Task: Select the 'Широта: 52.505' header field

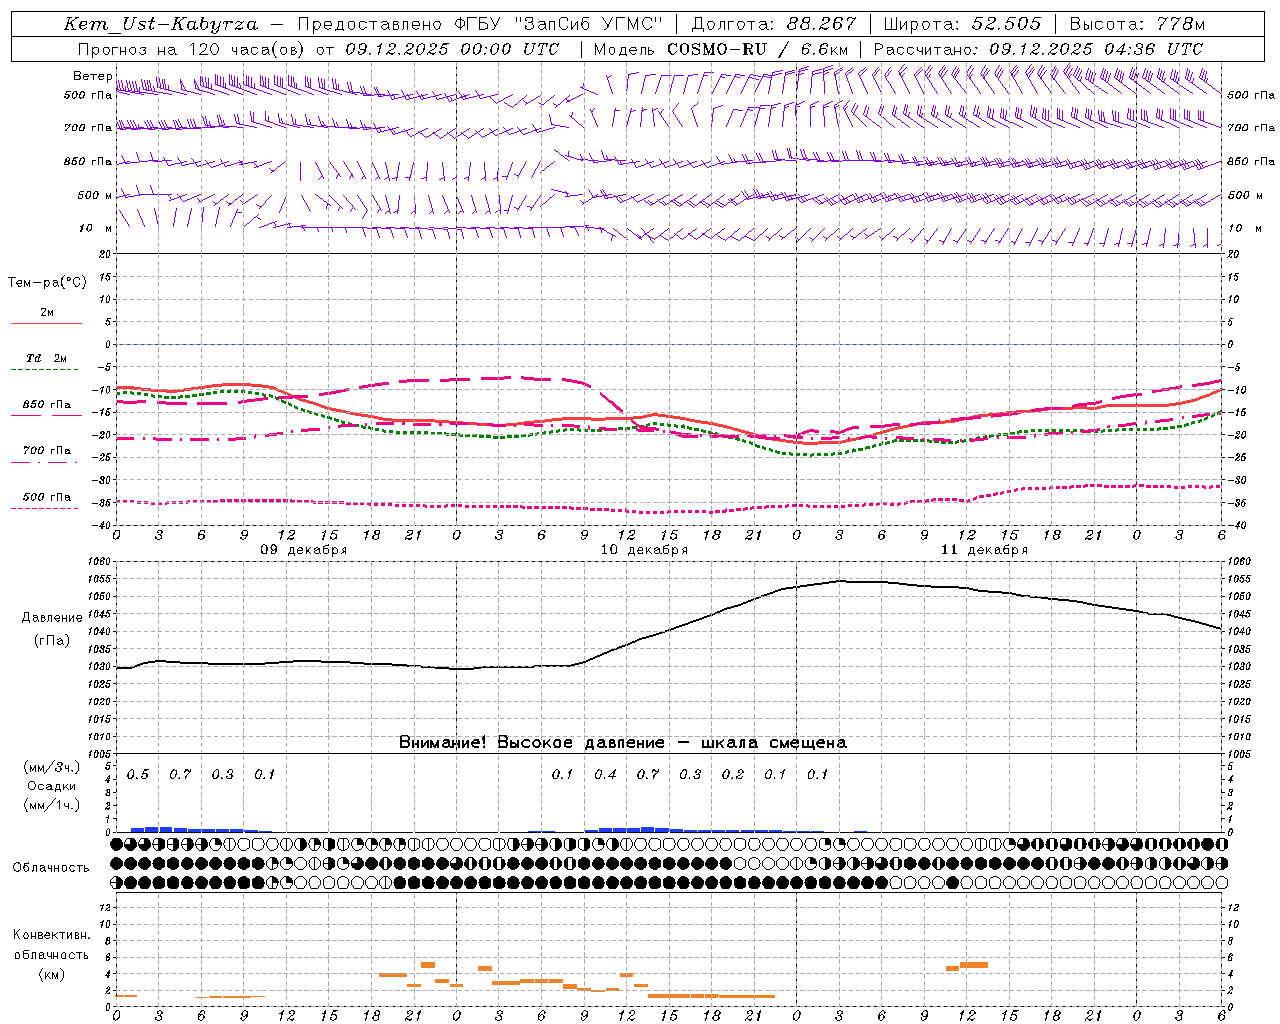Action: click(x=963, y=24)
